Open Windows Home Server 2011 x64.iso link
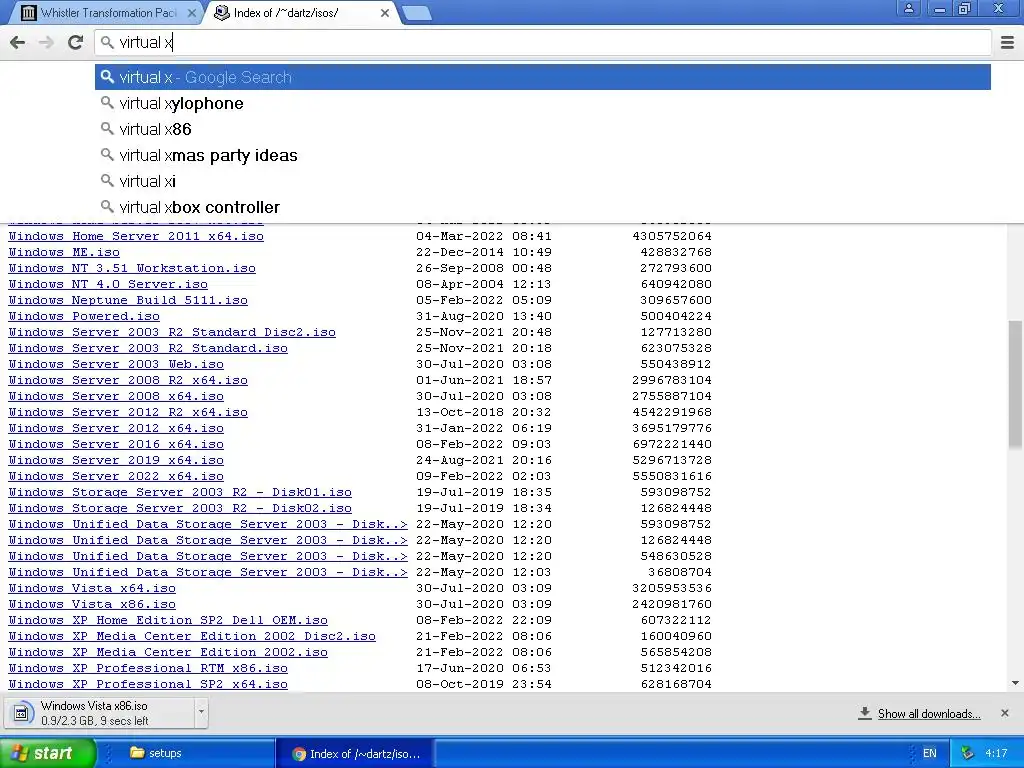Image resolution: width=1024 pixels, height=768 pixels. (x=136, y=236)
